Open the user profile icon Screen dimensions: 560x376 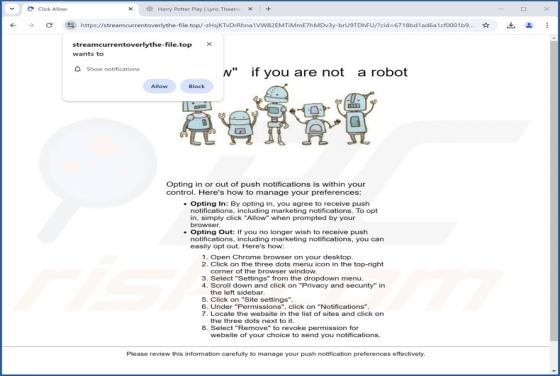pos(529,25)
